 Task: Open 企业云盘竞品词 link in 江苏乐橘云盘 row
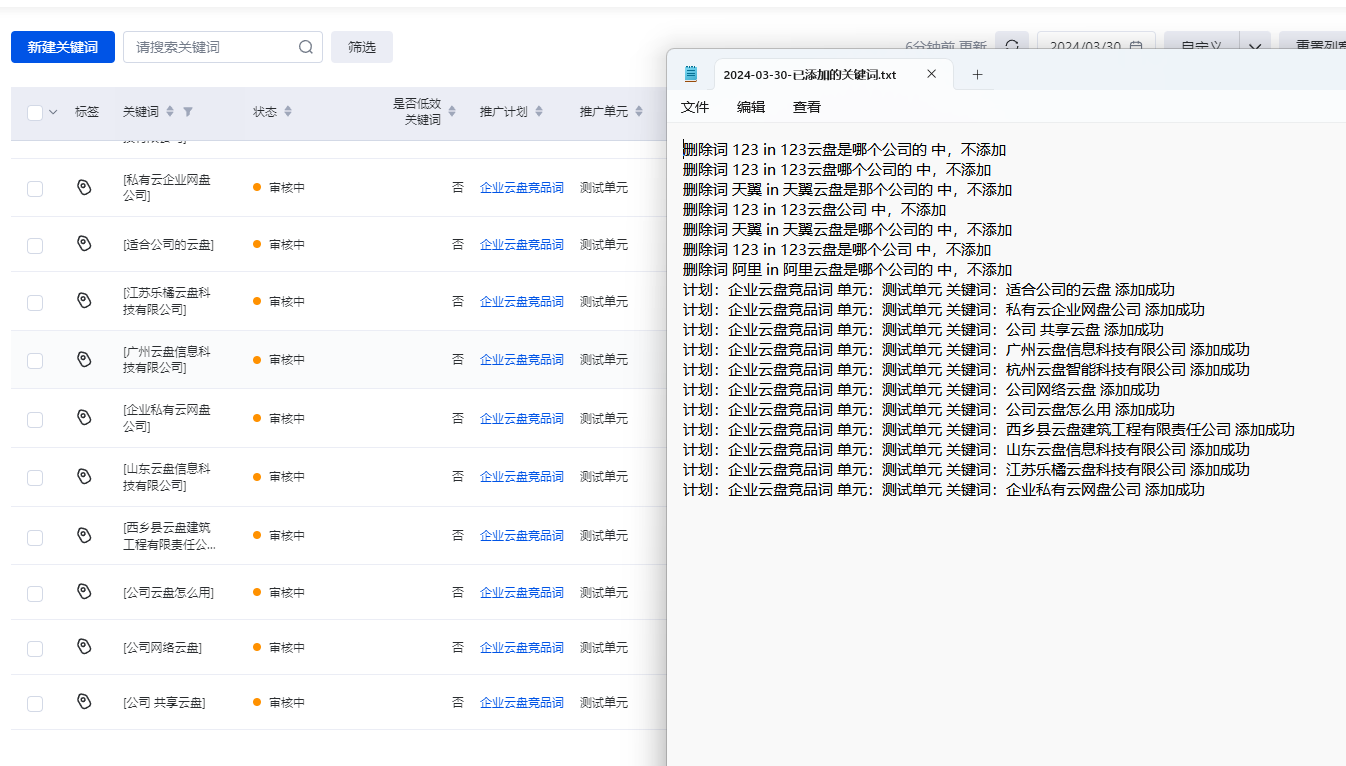pyautogui.click(x=522, y=301)
